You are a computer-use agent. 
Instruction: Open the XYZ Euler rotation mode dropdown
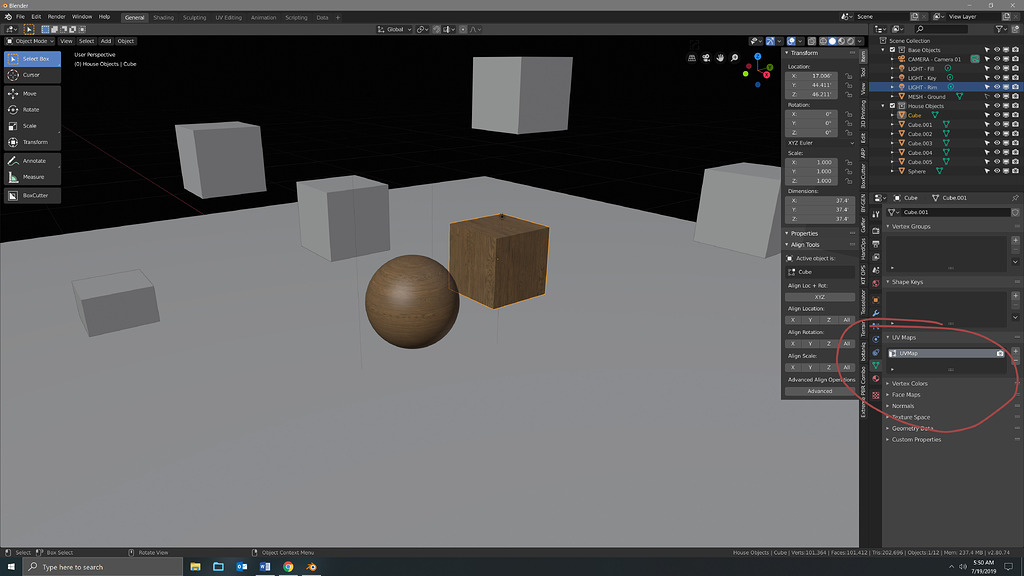[x=820, y=143]
